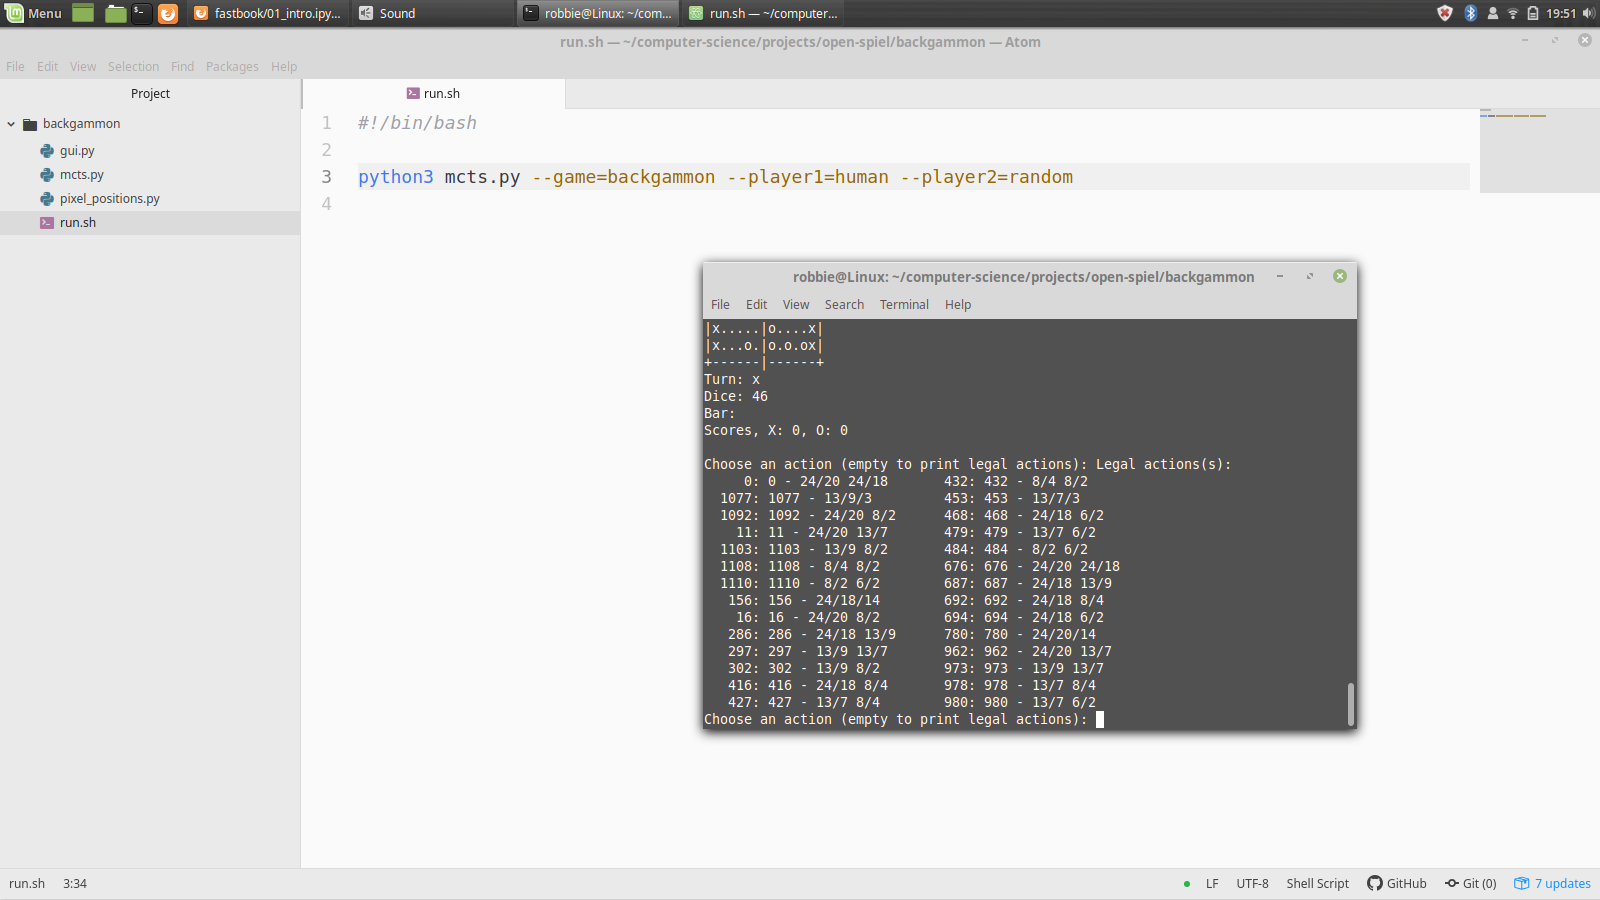Viewport: 1600px width, 900px height.
Task: Click the Menu button on the taskbar
Action: (x=33, y=13)
